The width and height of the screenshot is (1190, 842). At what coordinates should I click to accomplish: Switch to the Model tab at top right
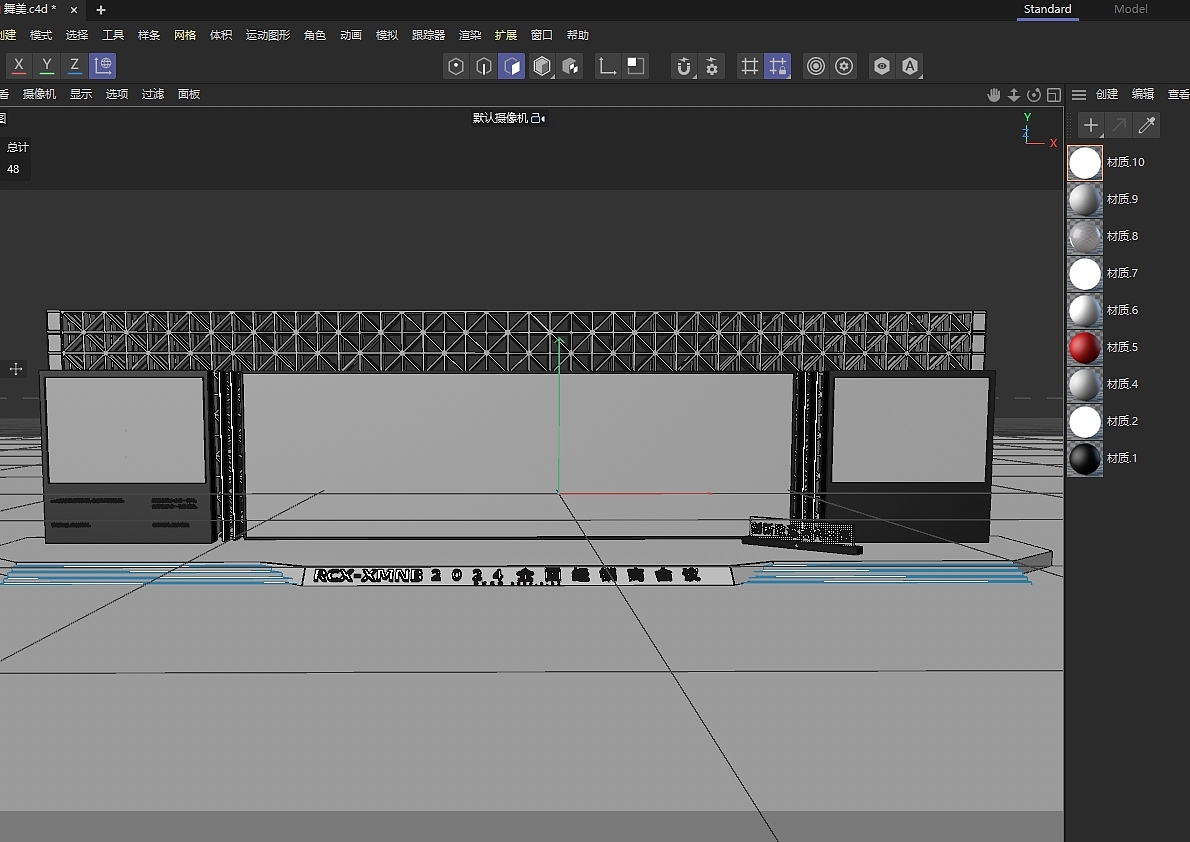coord(1130,10)
